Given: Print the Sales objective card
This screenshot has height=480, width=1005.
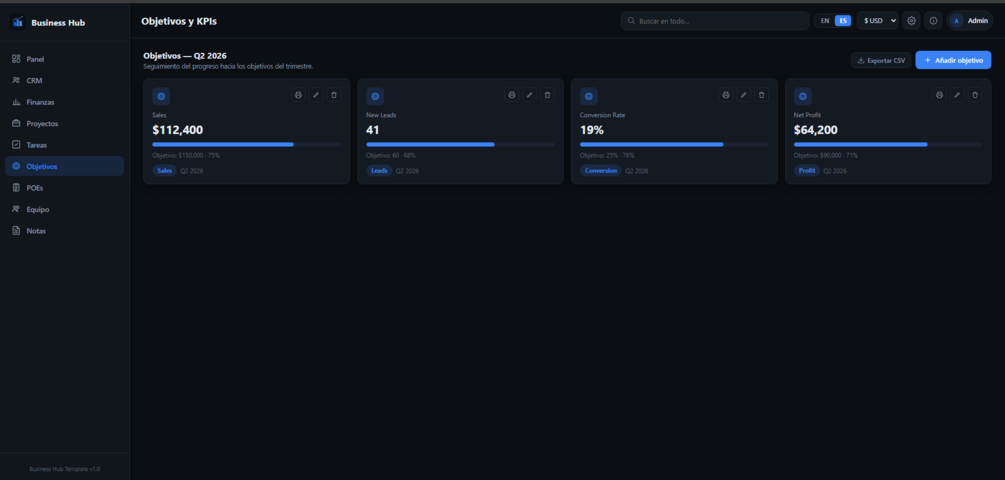Looking at the screenshot, I should [x=298, y=95].
